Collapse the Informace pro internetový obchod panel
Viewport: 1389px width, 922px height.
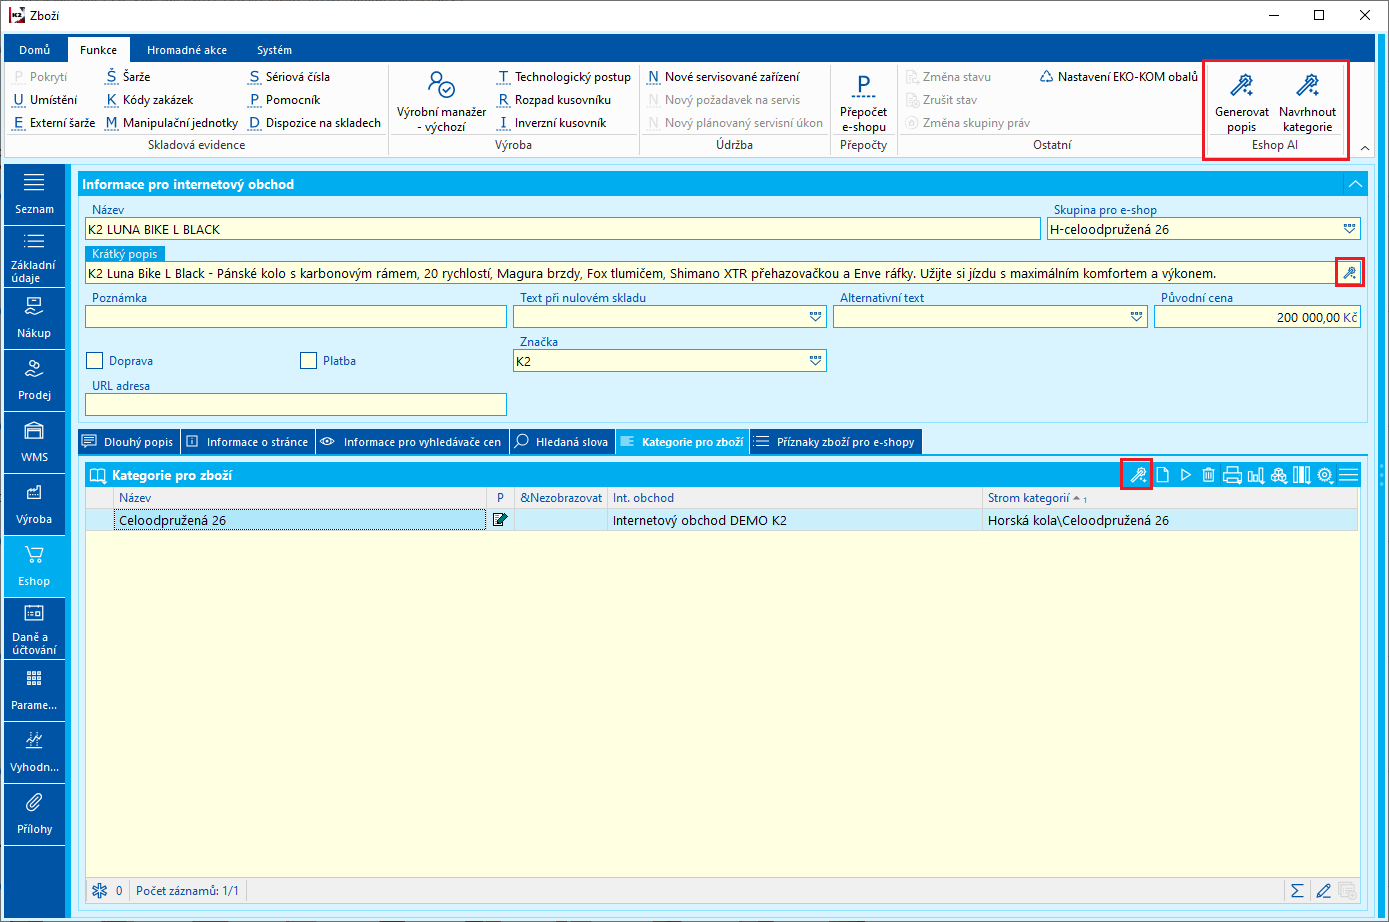pyautogui.click(x=1354, y=184)
